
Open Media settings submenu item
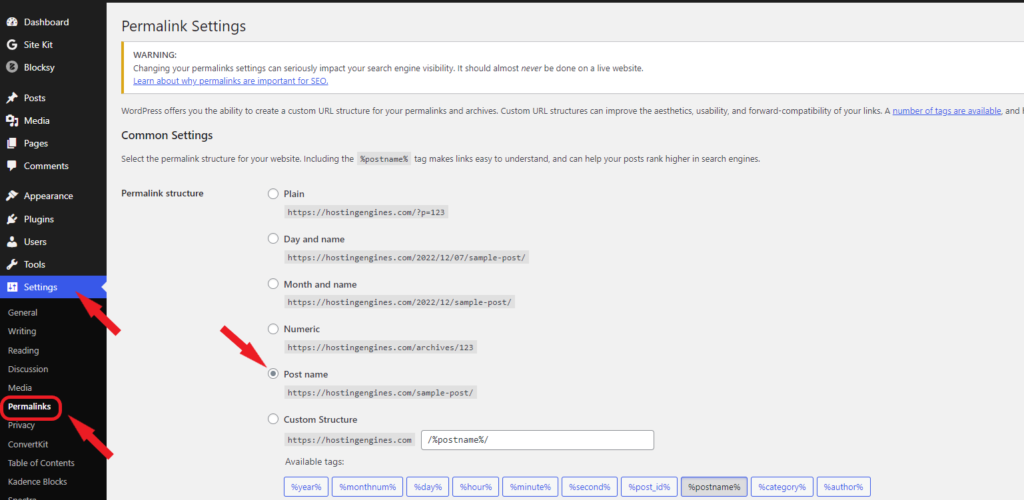pos(20,388)
